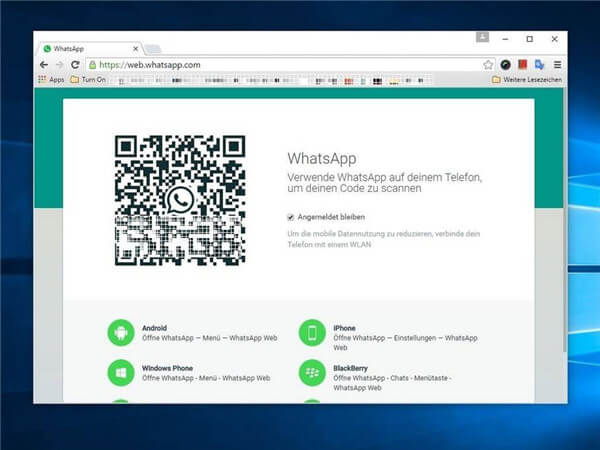Click the 'Um die mobile Datennutzung' hint text
This screenshot has height=450, width=600.
click(x=383, y=239)
